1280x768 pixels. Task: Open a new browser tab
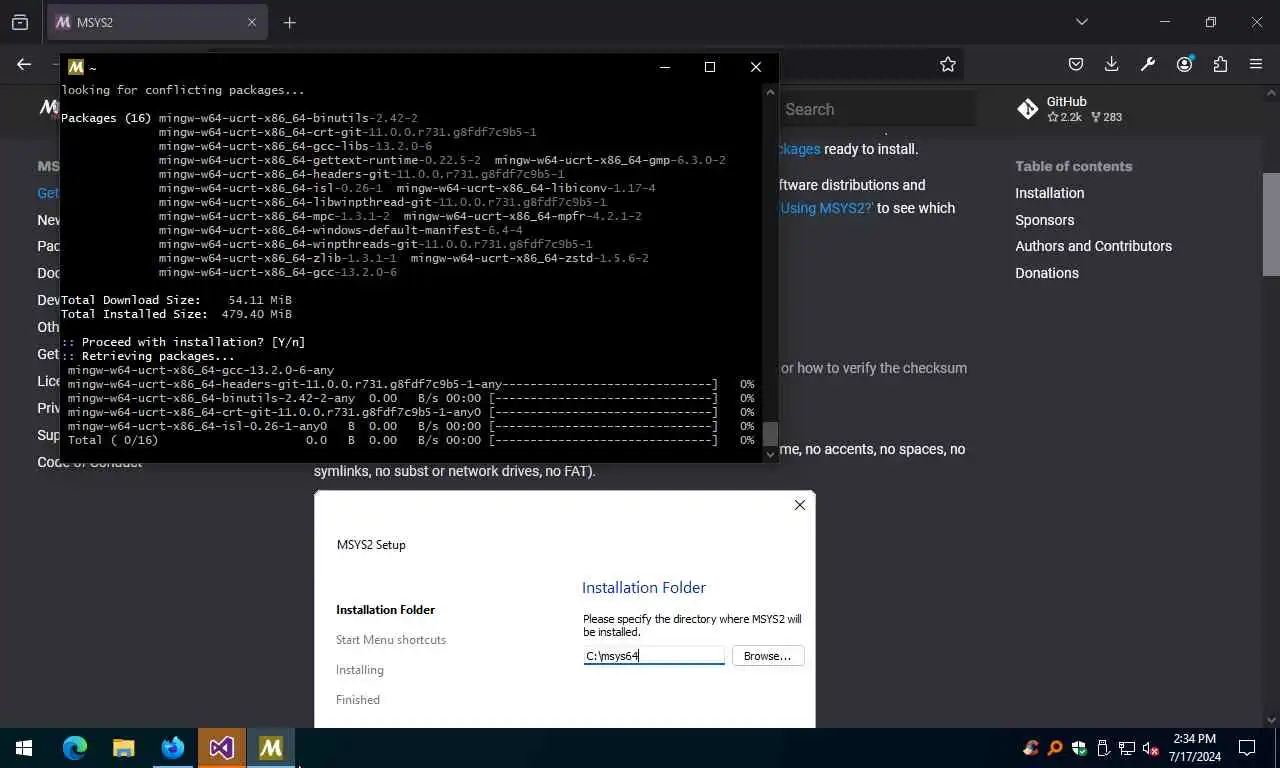(x=289, y=22)
